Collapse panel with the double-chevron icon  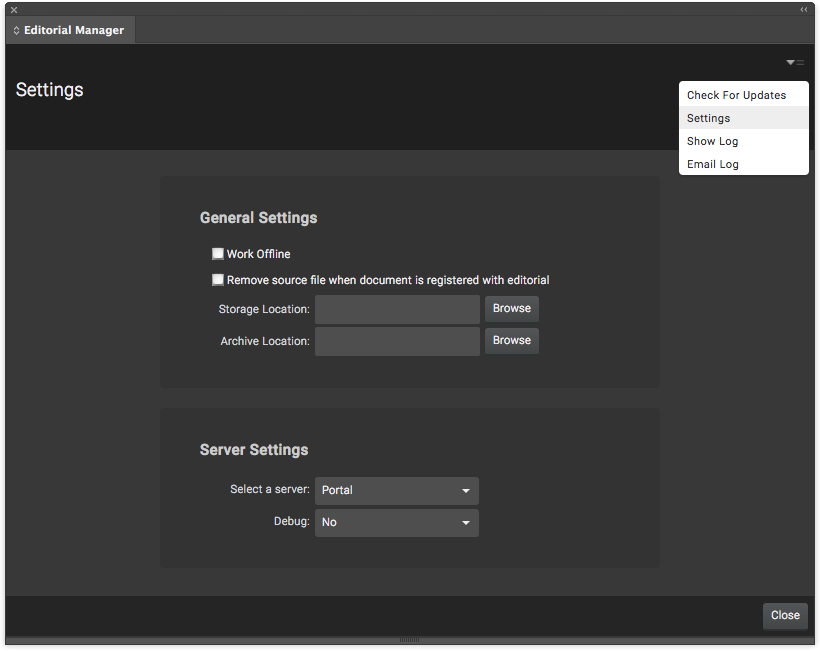point(804,9)
